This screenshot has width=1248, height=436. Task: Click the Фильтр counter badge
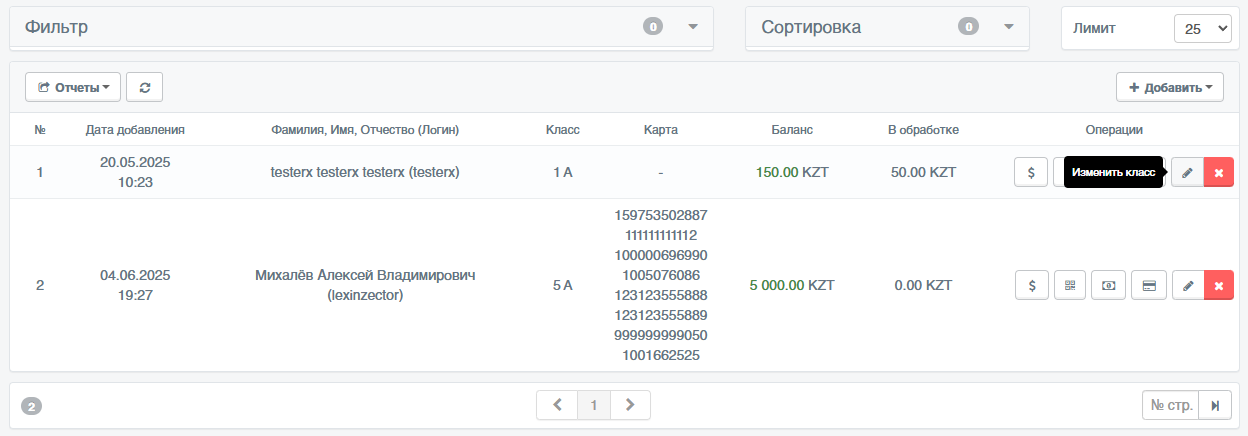tap(653, 27)
